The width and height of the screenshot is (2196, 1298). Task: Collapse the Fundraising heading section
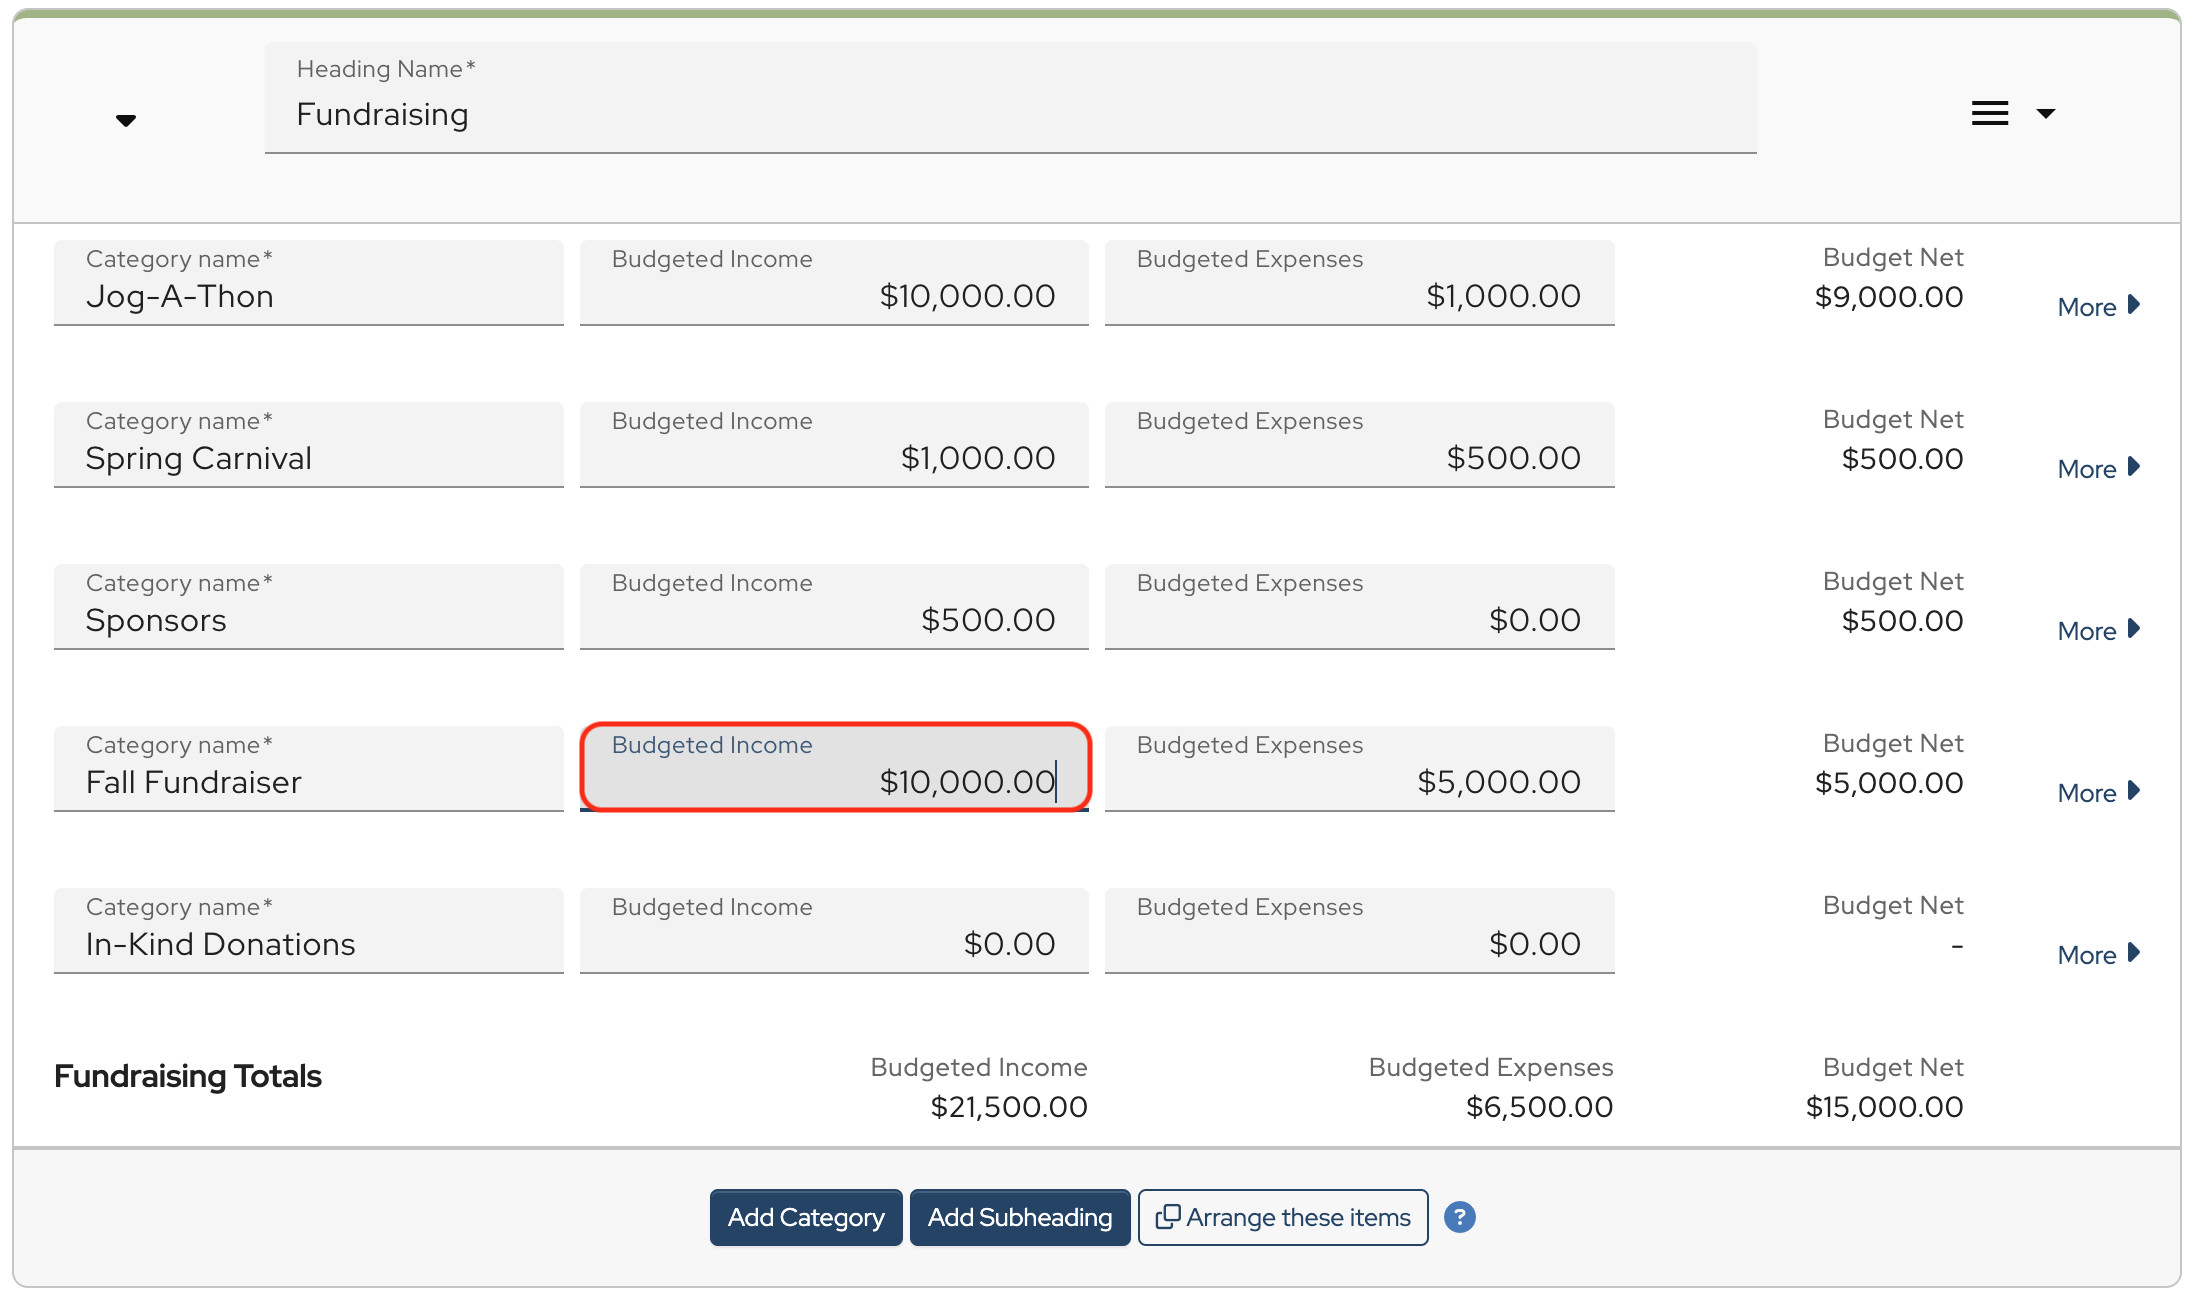click(126, 121)
